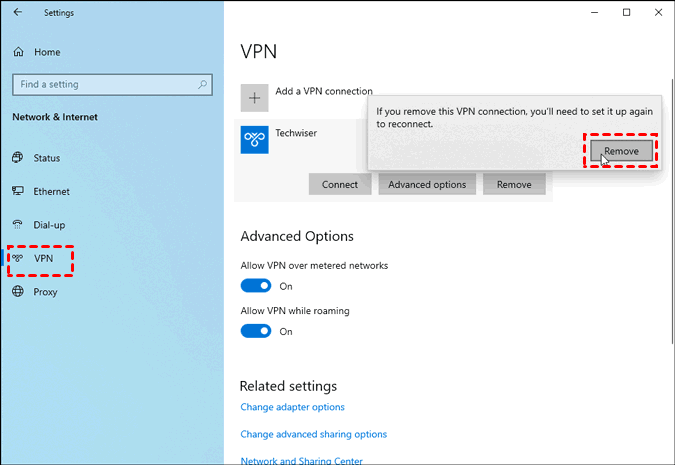
Task: Select the Techwiser VPN connection icon
Action: point(255,139)
